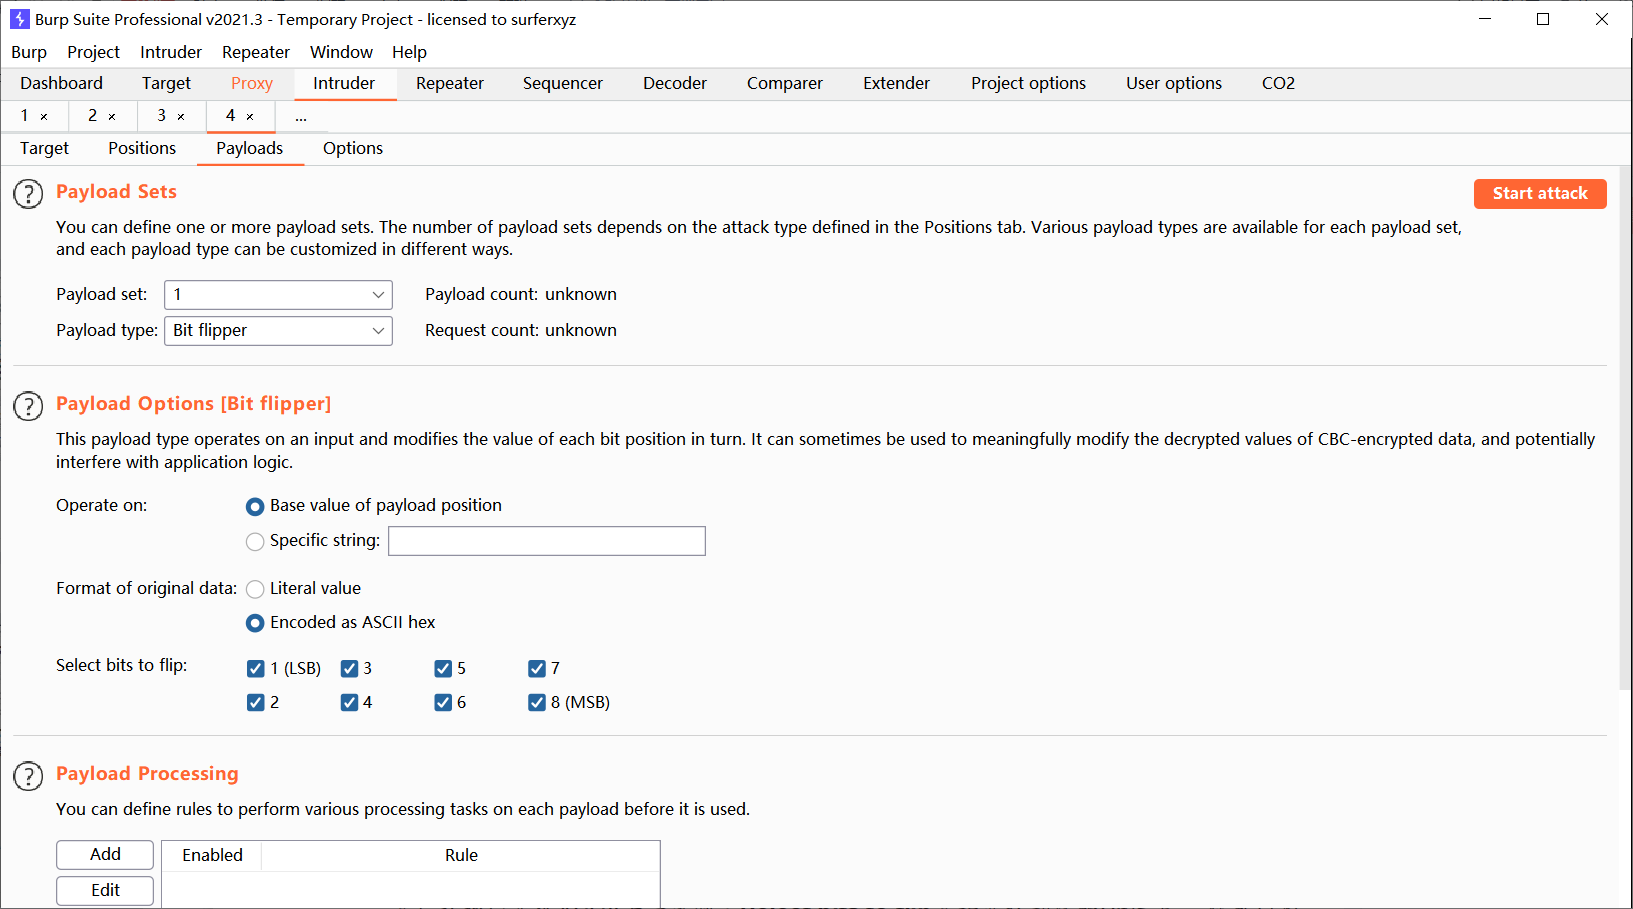Open the Intruder Target sub-tab
The height and width of the screenshot is (909, 1633).
pyautogui.click(x=44, y=149)
